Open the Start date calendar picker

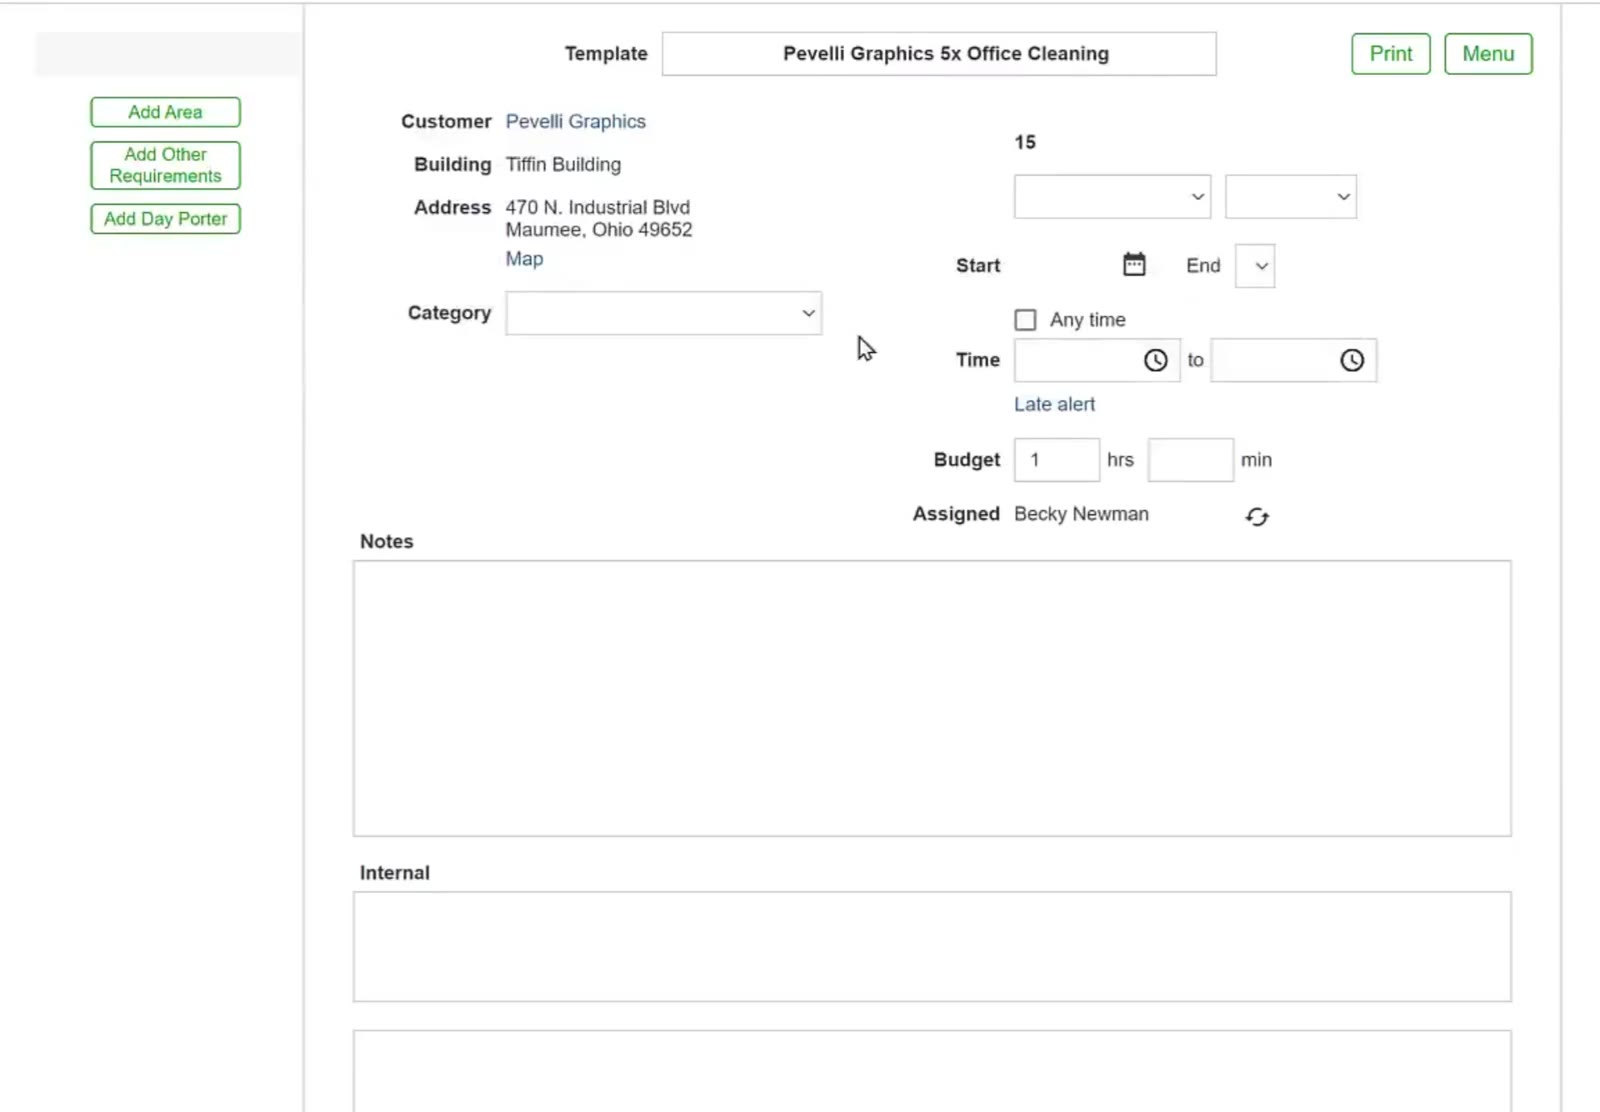click(1134, 264)
